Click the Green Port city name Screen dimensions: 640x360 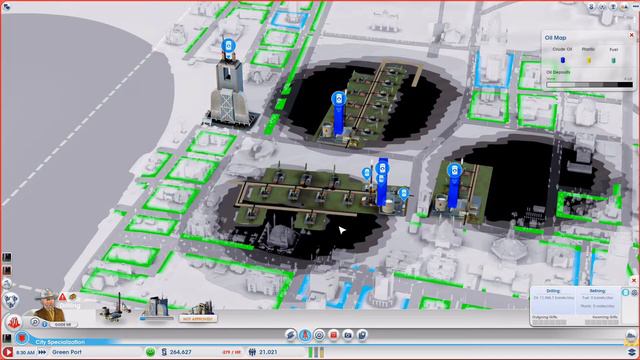pos(67,352)
